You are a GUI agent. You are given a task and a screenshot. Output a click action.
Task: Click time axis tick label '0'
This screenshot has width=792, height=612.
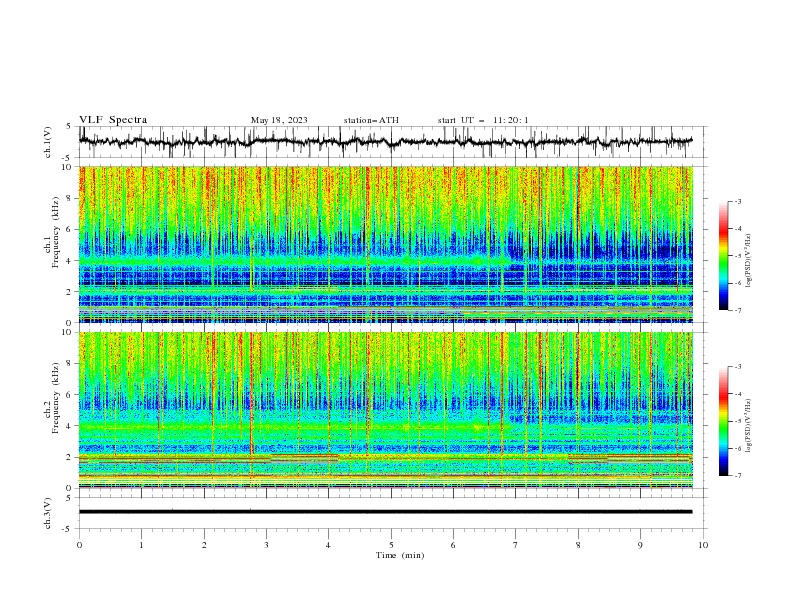(x=79, y=545)
